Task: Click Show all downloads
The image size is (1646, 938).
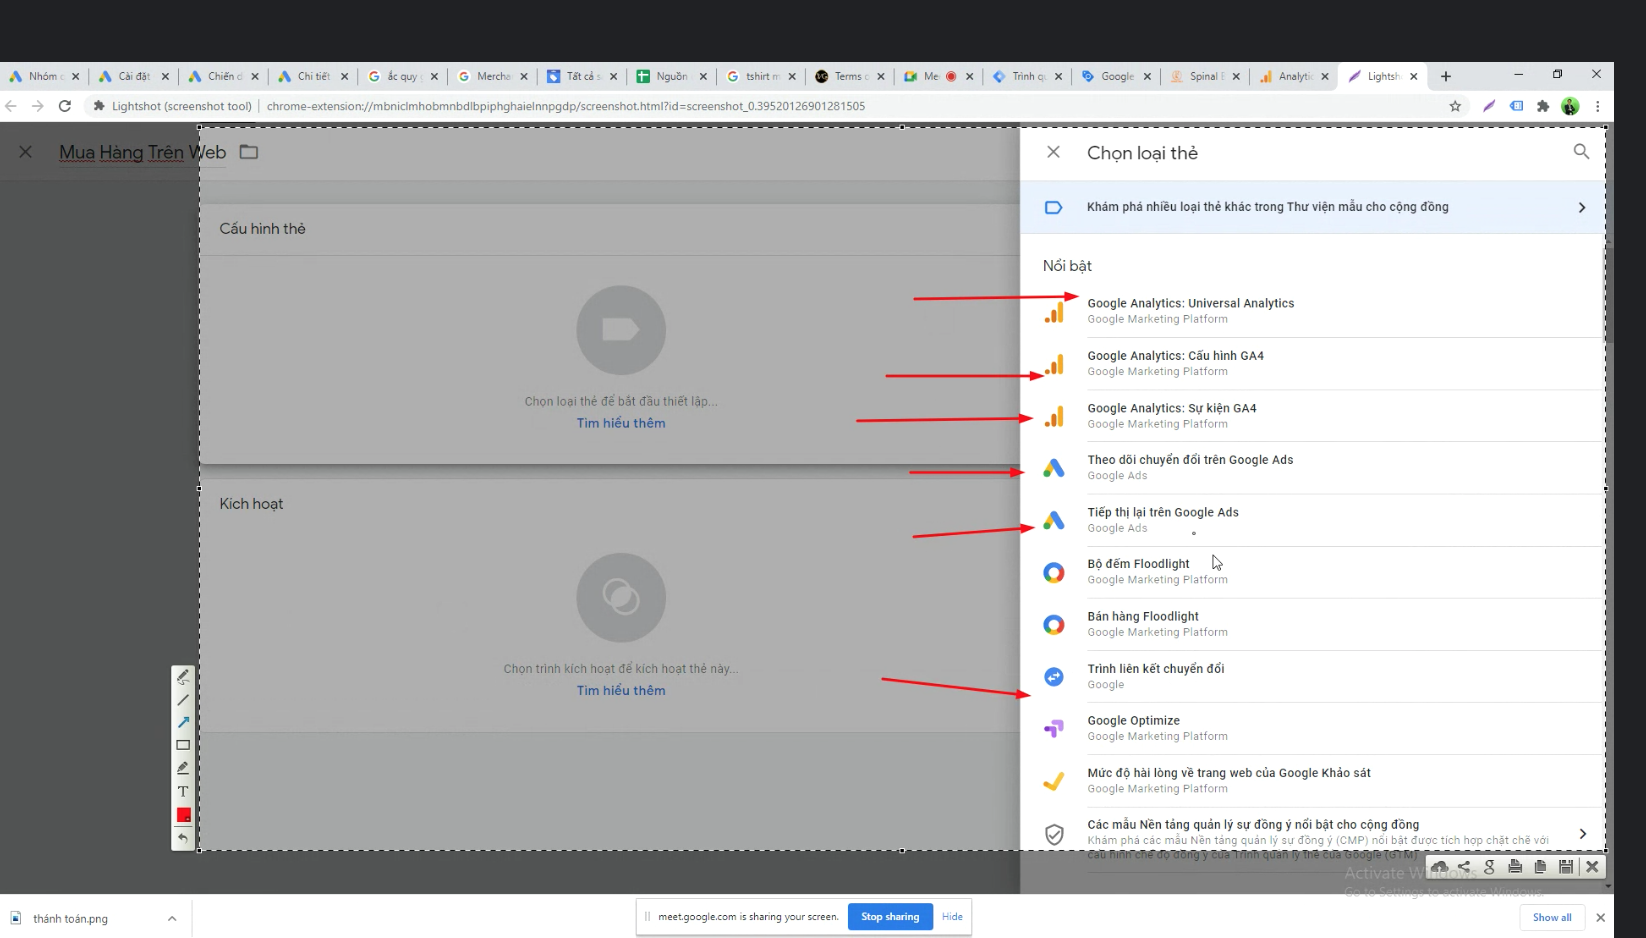Action: click(x=1552, y=917)
